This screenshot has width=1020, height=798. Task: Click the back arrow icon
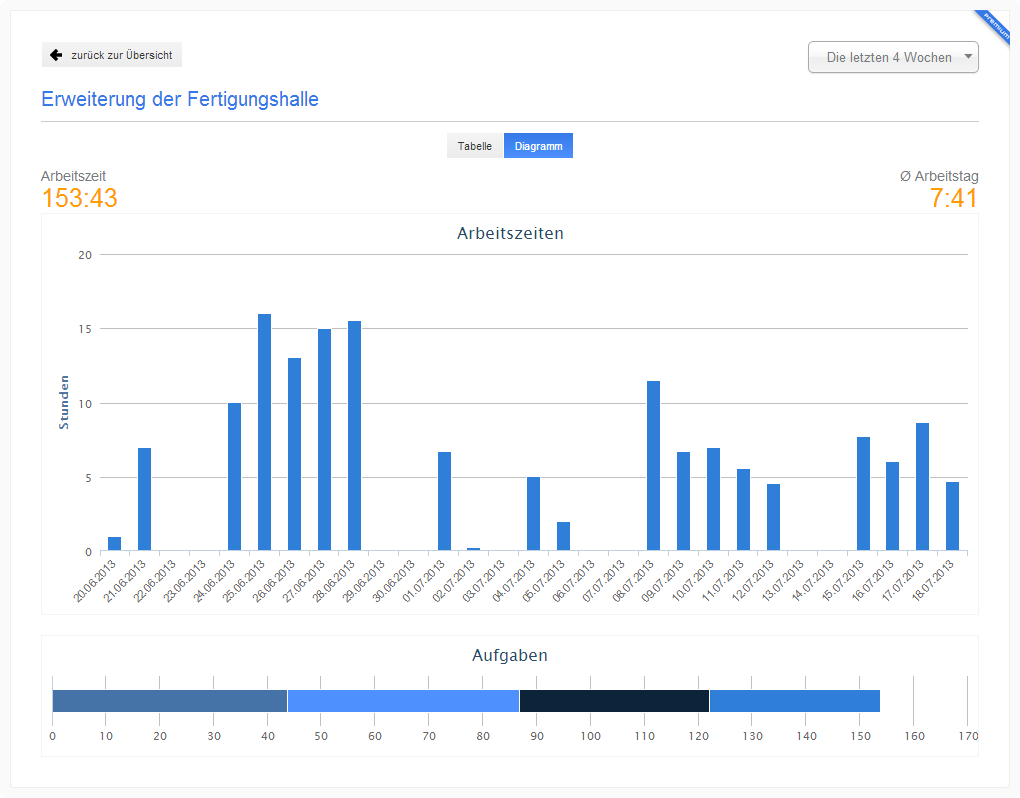click(x=56, y=55)
